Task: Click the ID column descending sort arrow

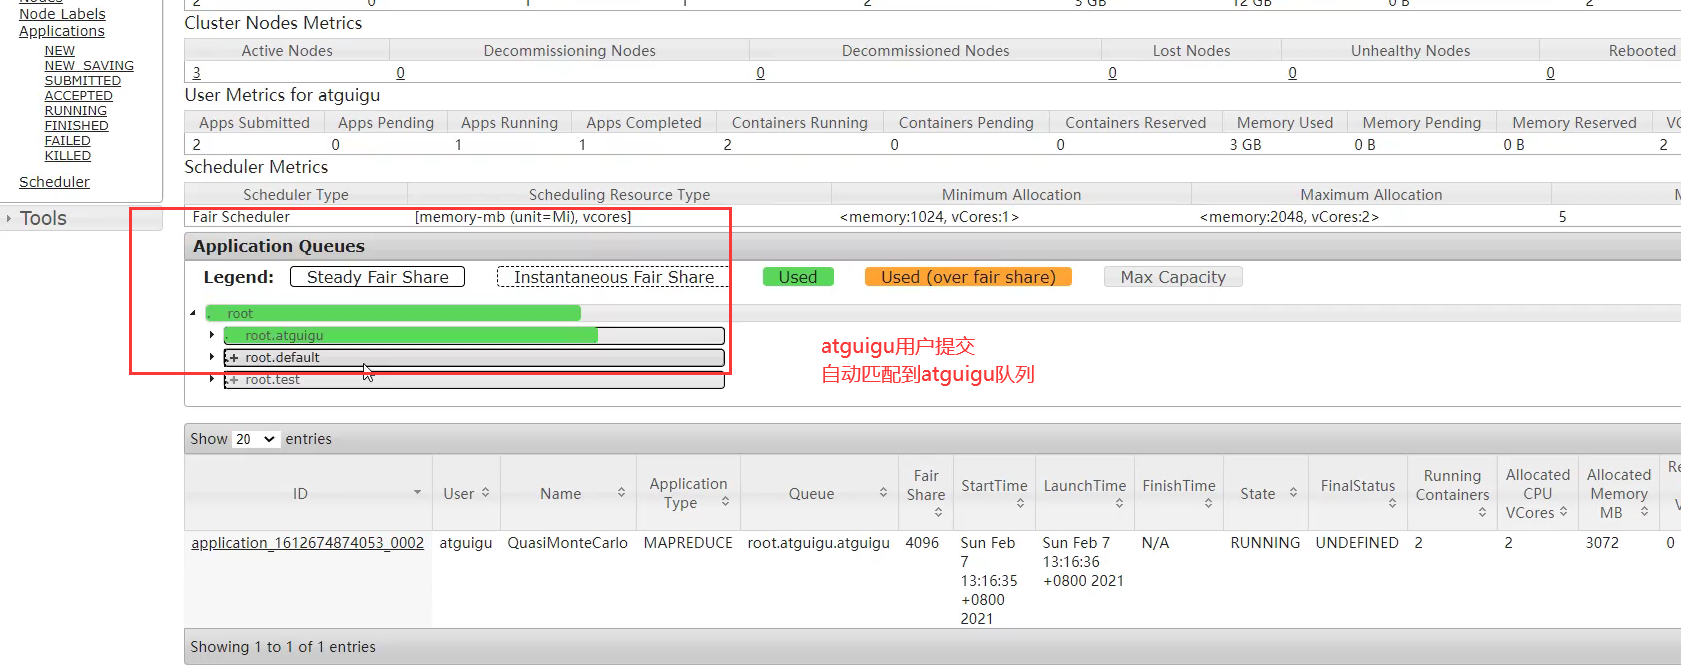Action: pyautogui.click(x=417, y=493)
